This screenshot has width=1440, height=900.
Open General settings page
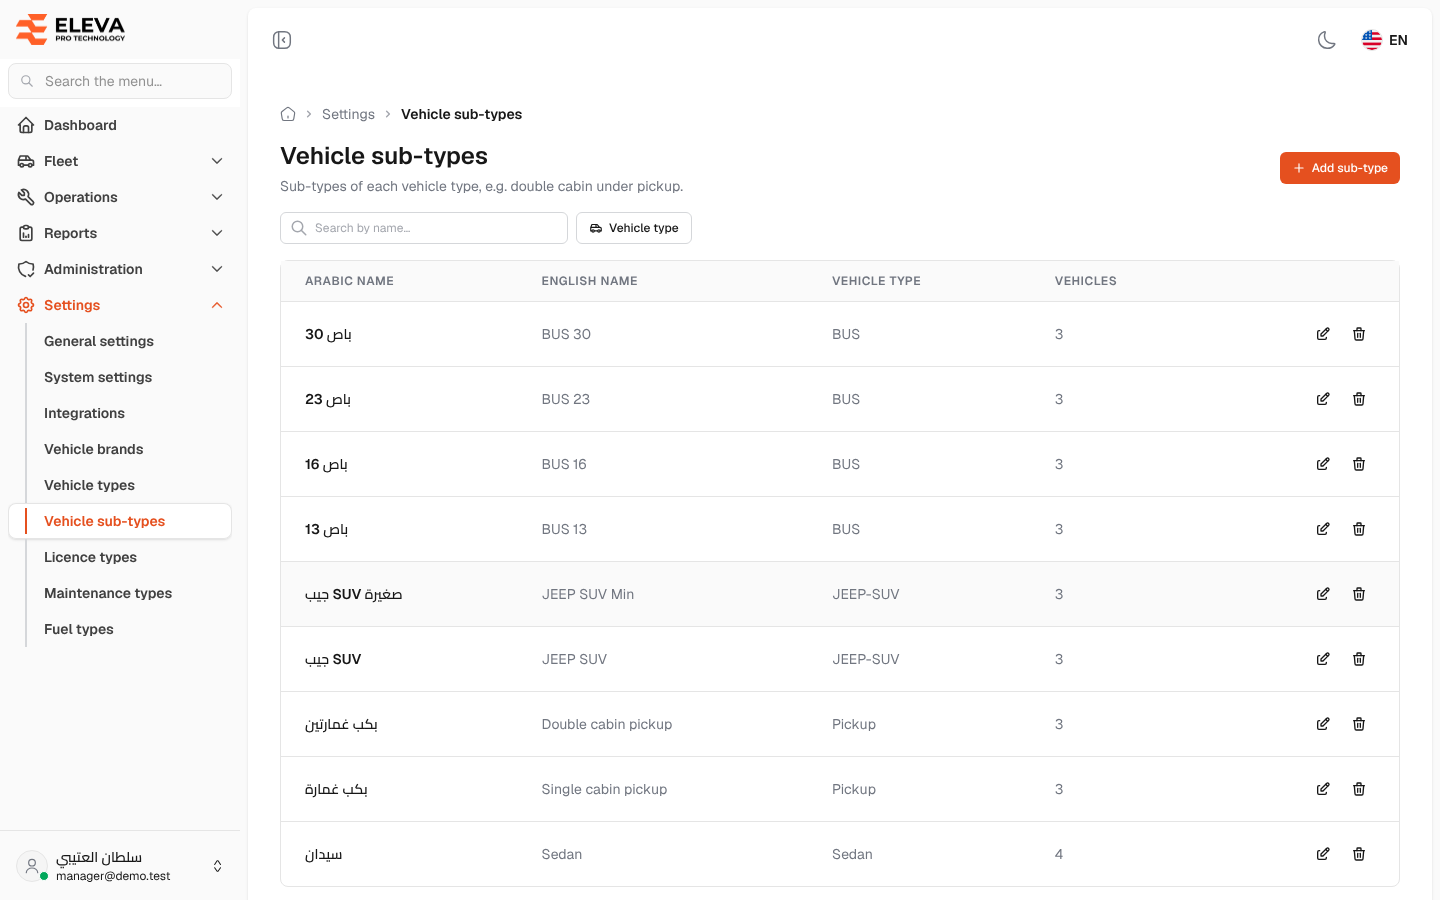click(x=99, y=341)
